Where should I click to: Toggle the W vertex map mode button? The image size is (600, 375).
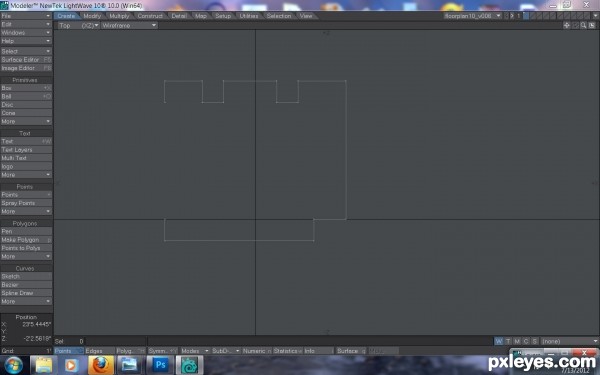coord(499,341)
